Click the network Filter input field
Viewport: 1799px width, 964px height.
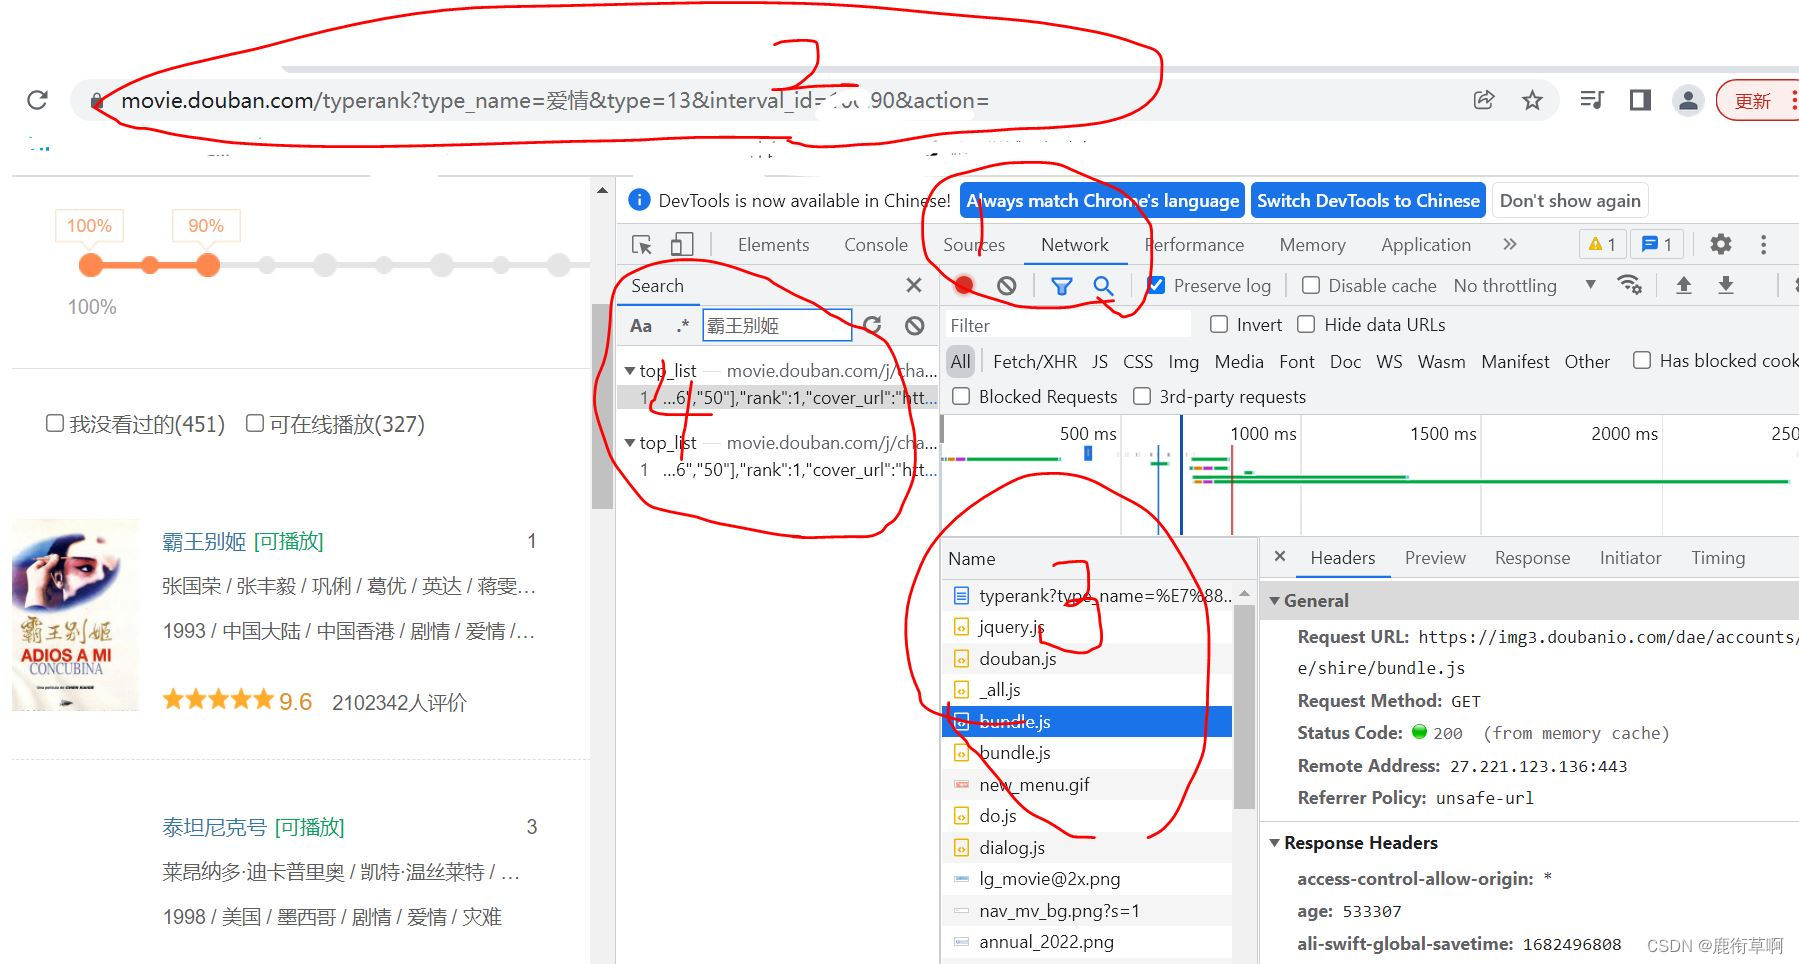tap(1068, 325)
